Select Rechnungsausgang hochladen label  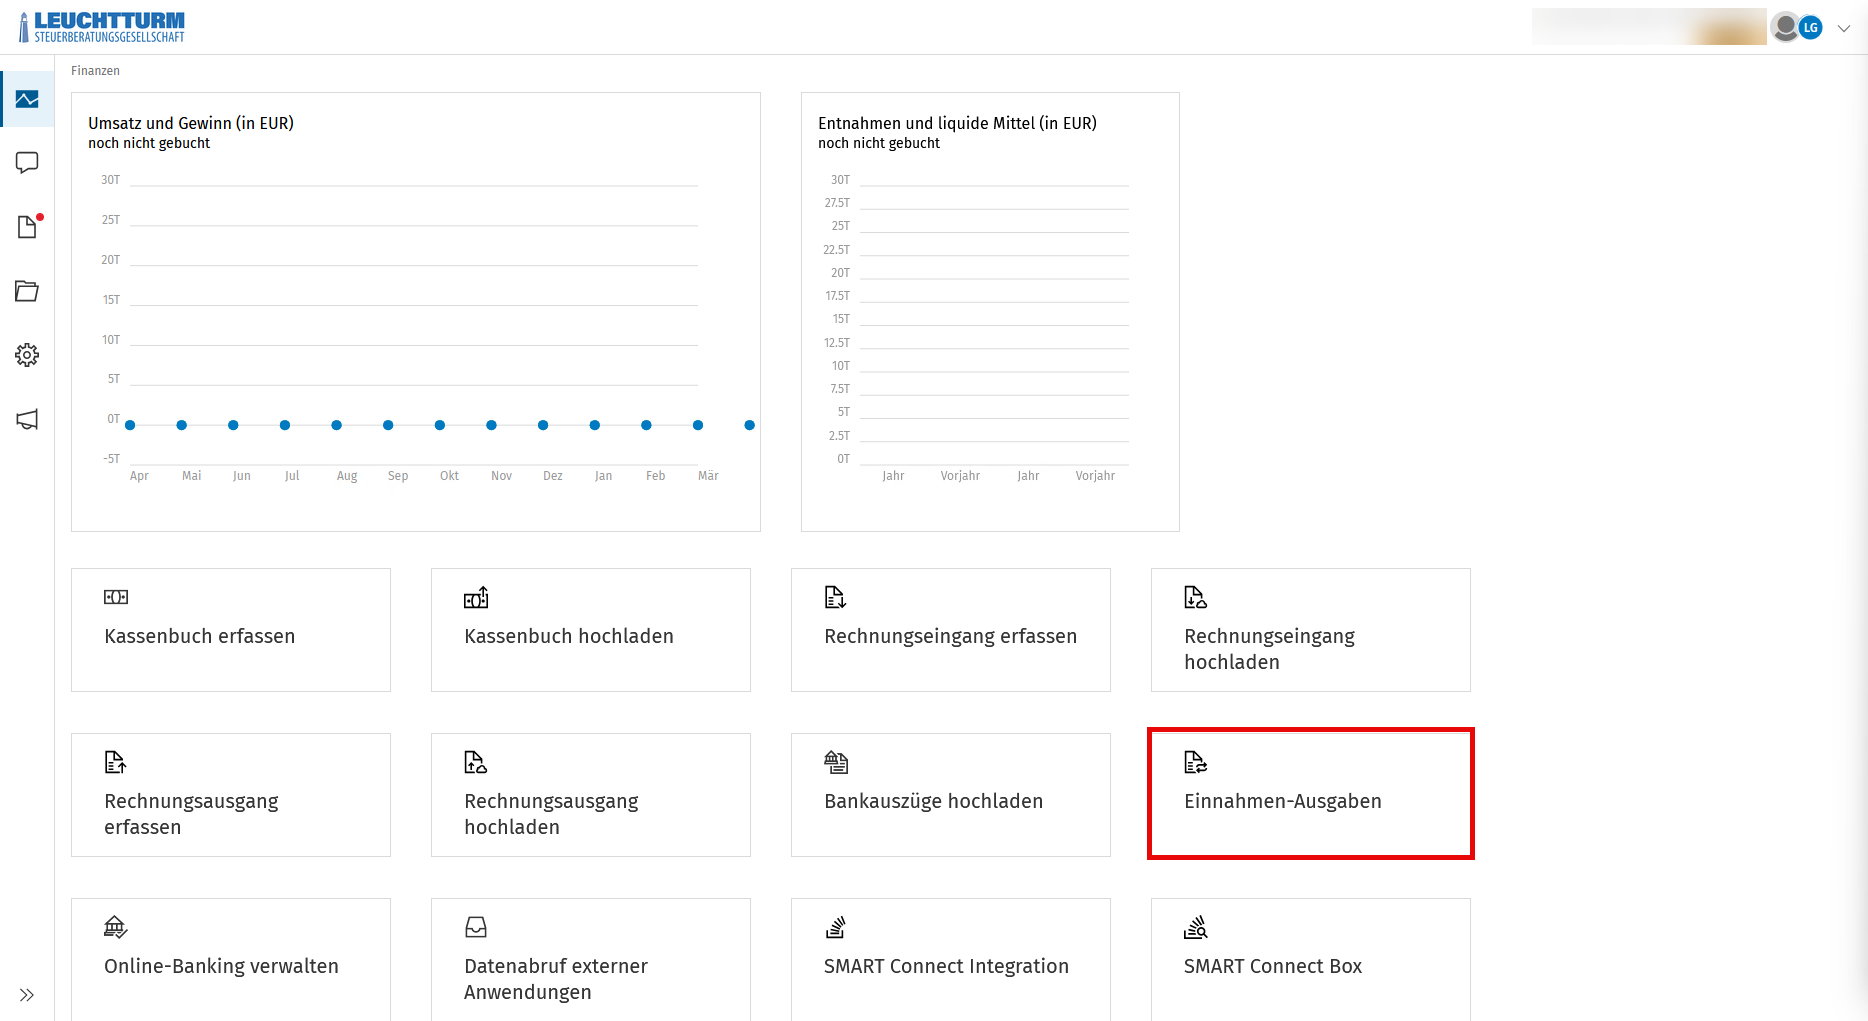click(551, 814)
